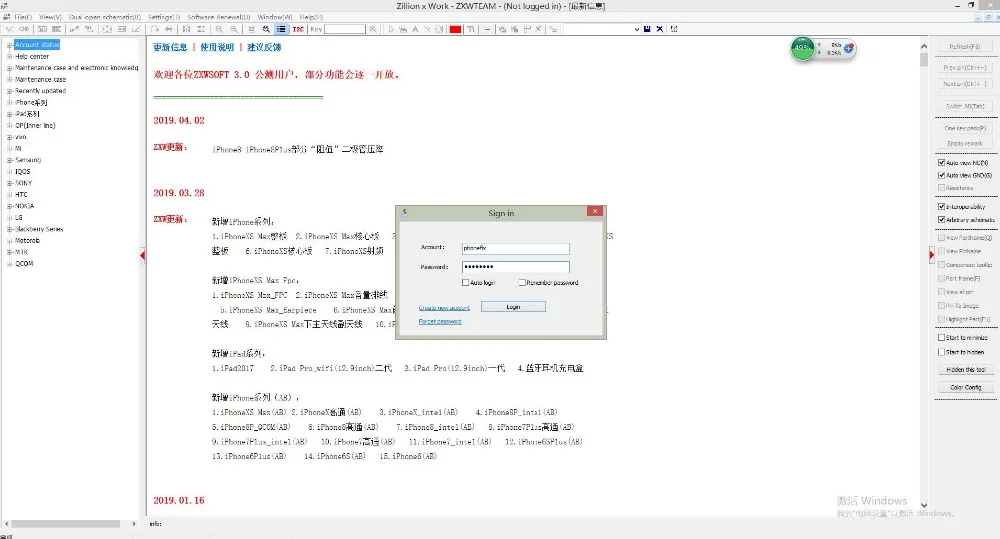Click the text A tool icon
Image resolution: width=1000 pixels, height=539 pixels.
(x=415, y=29)
